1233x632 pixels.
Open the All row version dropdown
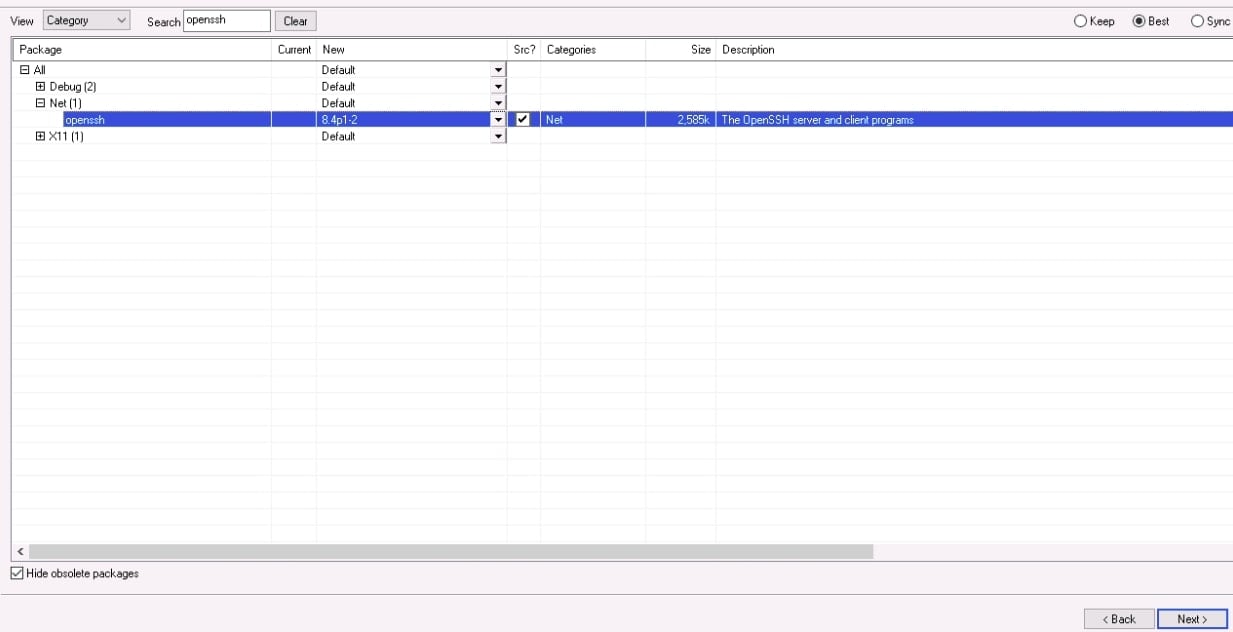(498, 70)
